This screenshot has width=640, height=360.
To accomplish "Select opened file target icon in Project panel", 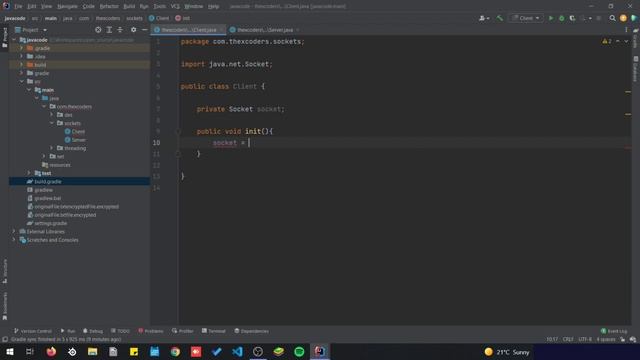I will point(98,30).
